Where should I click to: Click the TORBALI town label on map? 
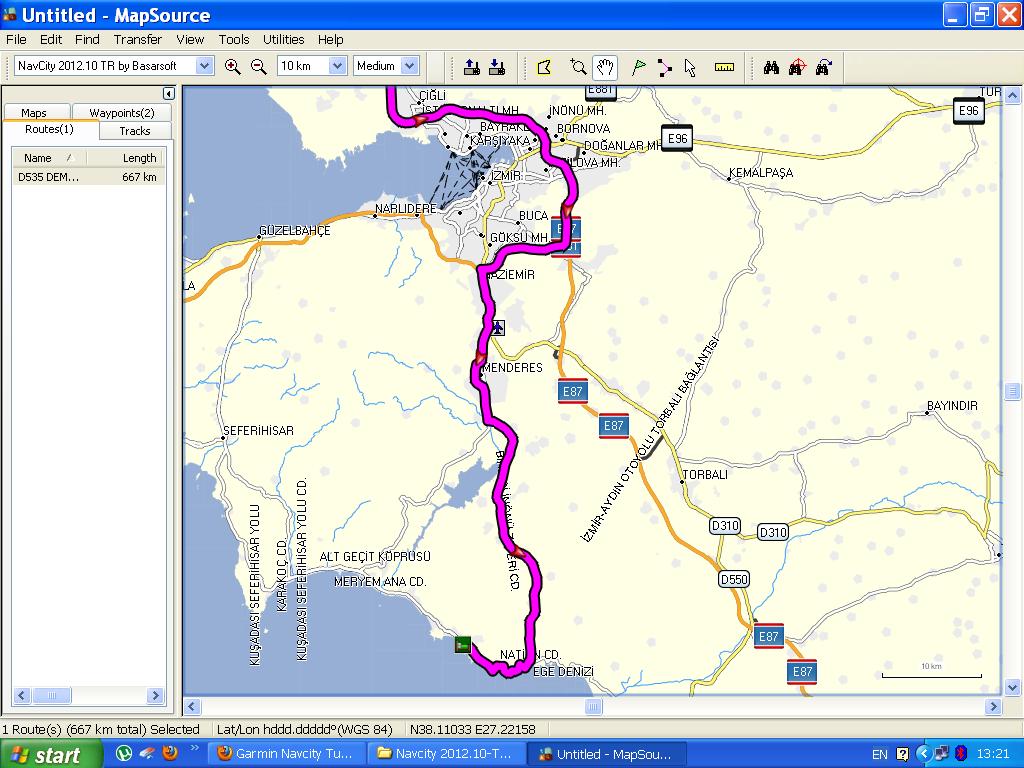(705, 475)
